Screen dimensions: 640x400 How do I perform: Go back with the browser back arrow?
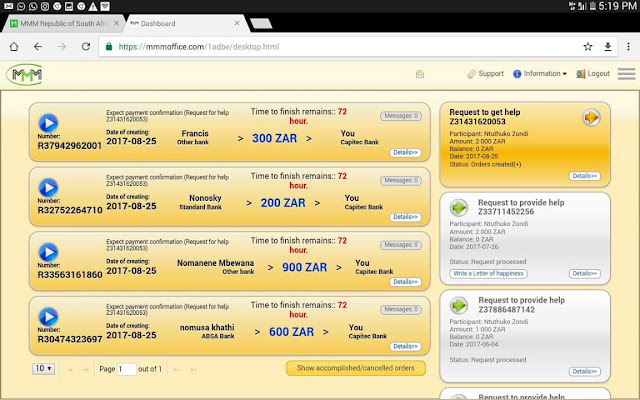click(38, 47)
